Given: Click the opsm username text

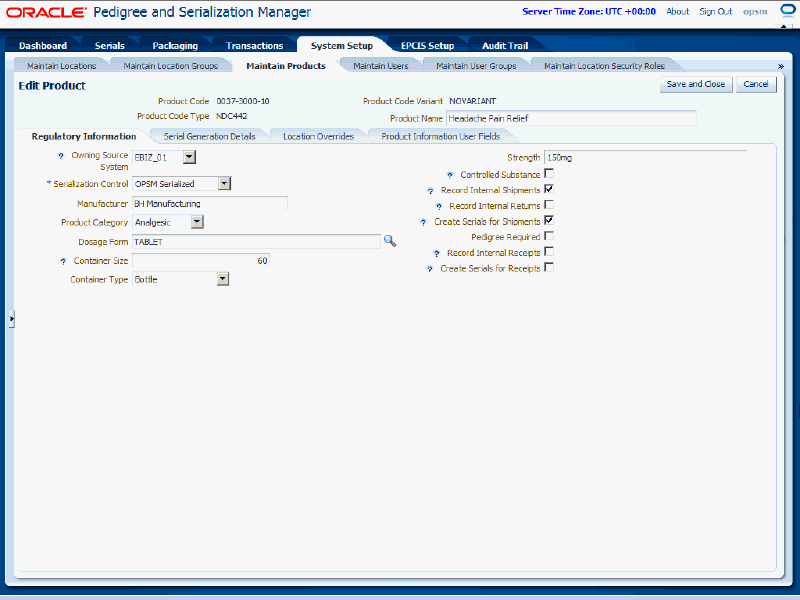Looking at the screenshot, I should pyautogui.click(x=755, y=12).
